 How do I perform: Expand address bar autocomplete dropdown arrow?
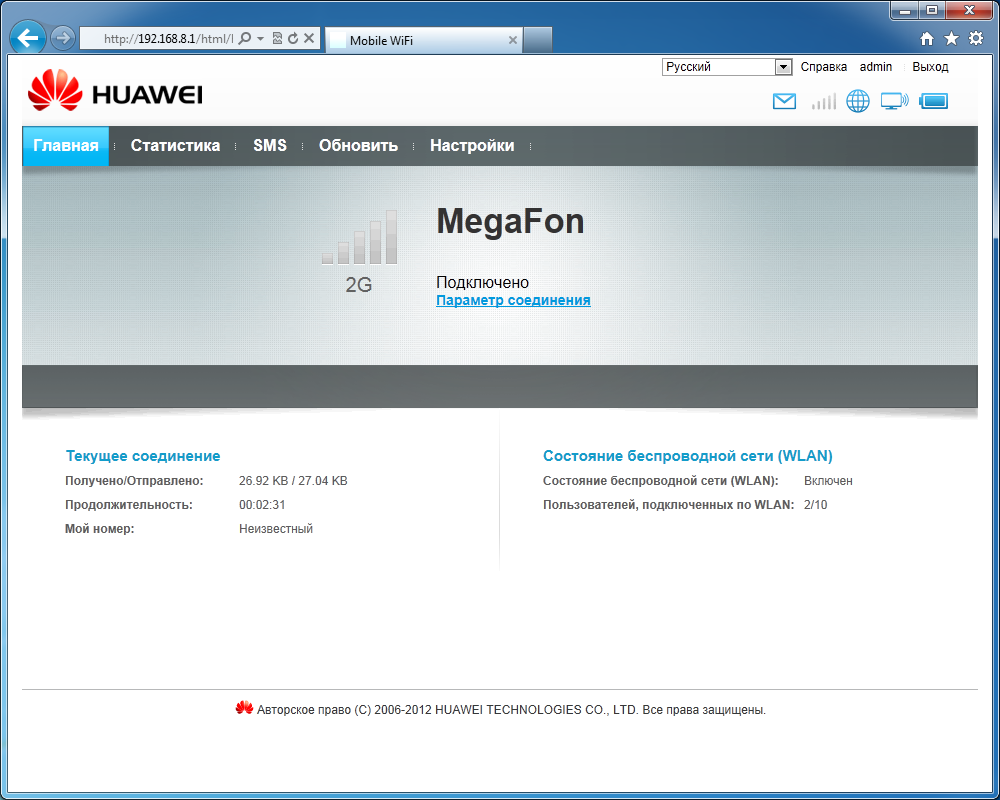click(x=260, y=38)
